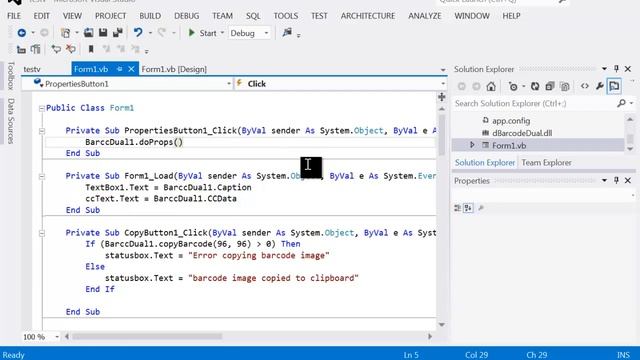This screenshot has width=640, height=360.
Task: Click the BarccDual1.doProps() code line
Action: click(x=134, y=142)
